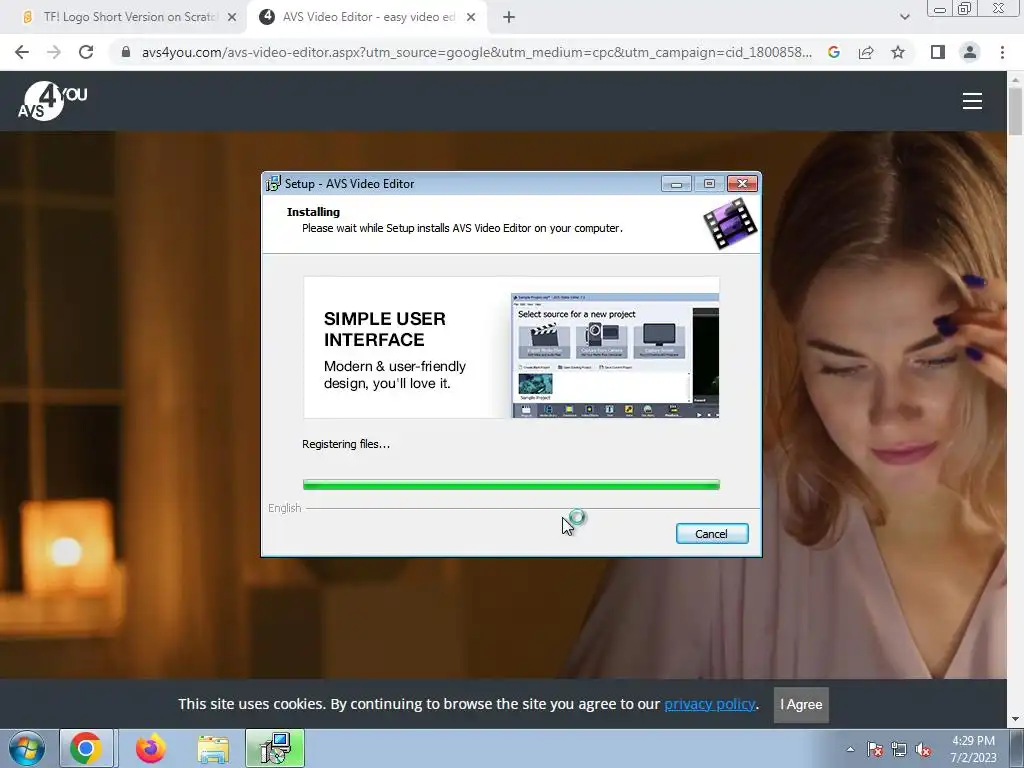
Task: Expand the tab search dropdown
Action: [904, 17]
